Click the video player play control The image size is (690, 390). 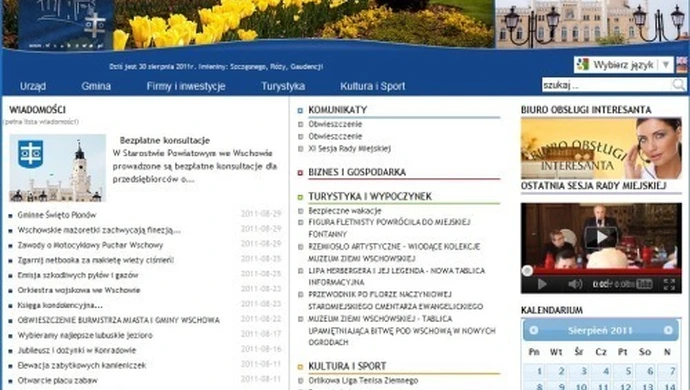[542, 284]
